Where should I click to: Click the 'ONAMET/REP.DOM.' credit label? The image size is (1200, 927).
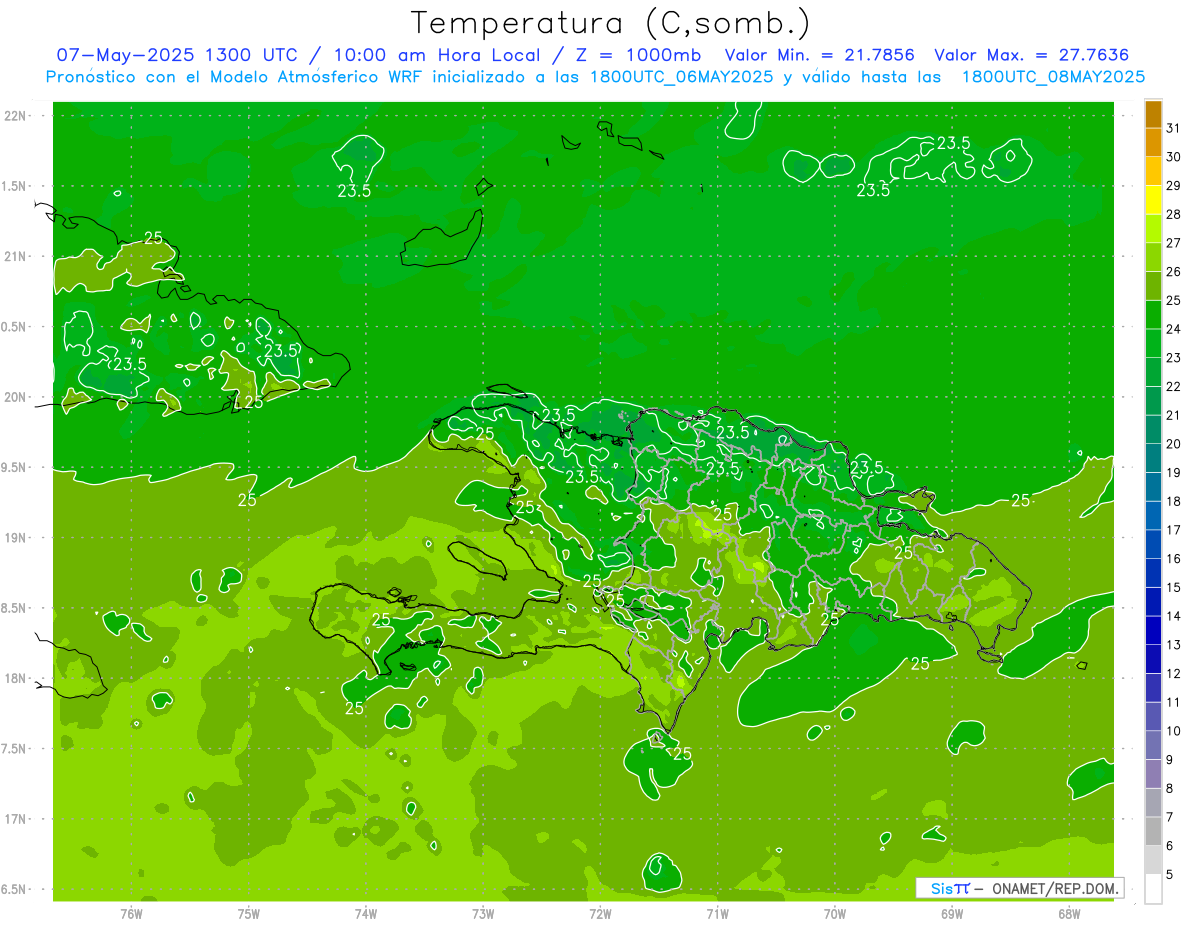coord(1055,888)
